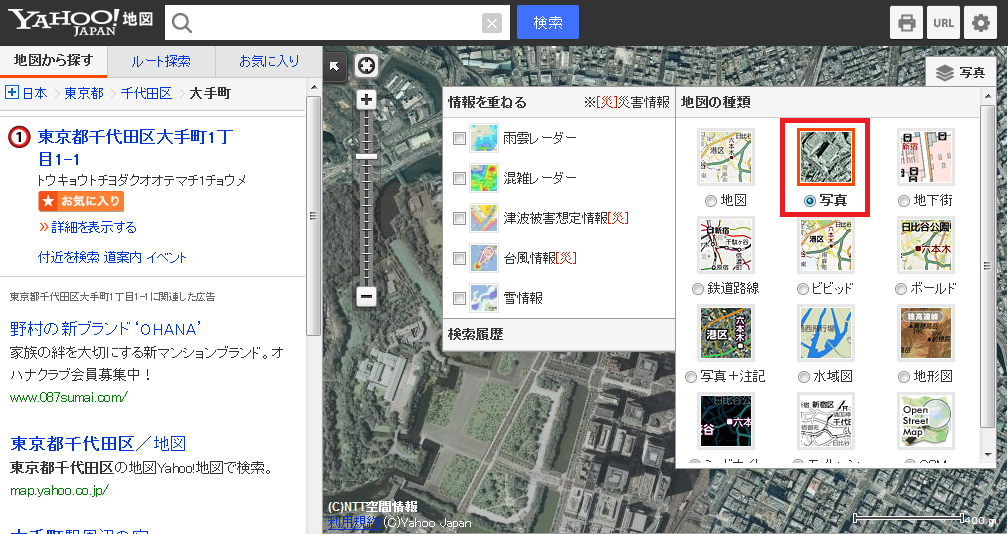Toggle the 写真 map type dropdown
Image resolution: width=1008 pixels, height=534 pixels.
coord(960,73)
